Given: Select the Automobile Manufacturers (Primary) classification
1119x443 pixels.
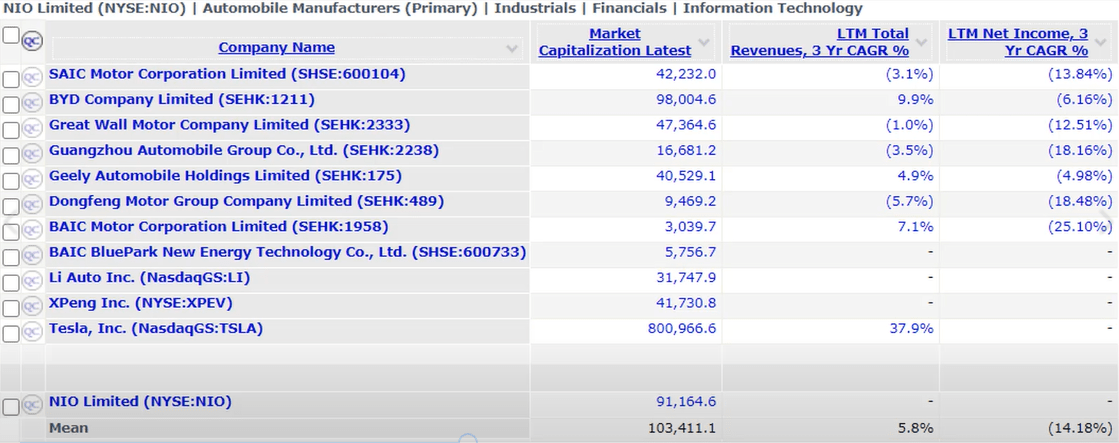Looking at the screenshot, I should coord(340,9).
